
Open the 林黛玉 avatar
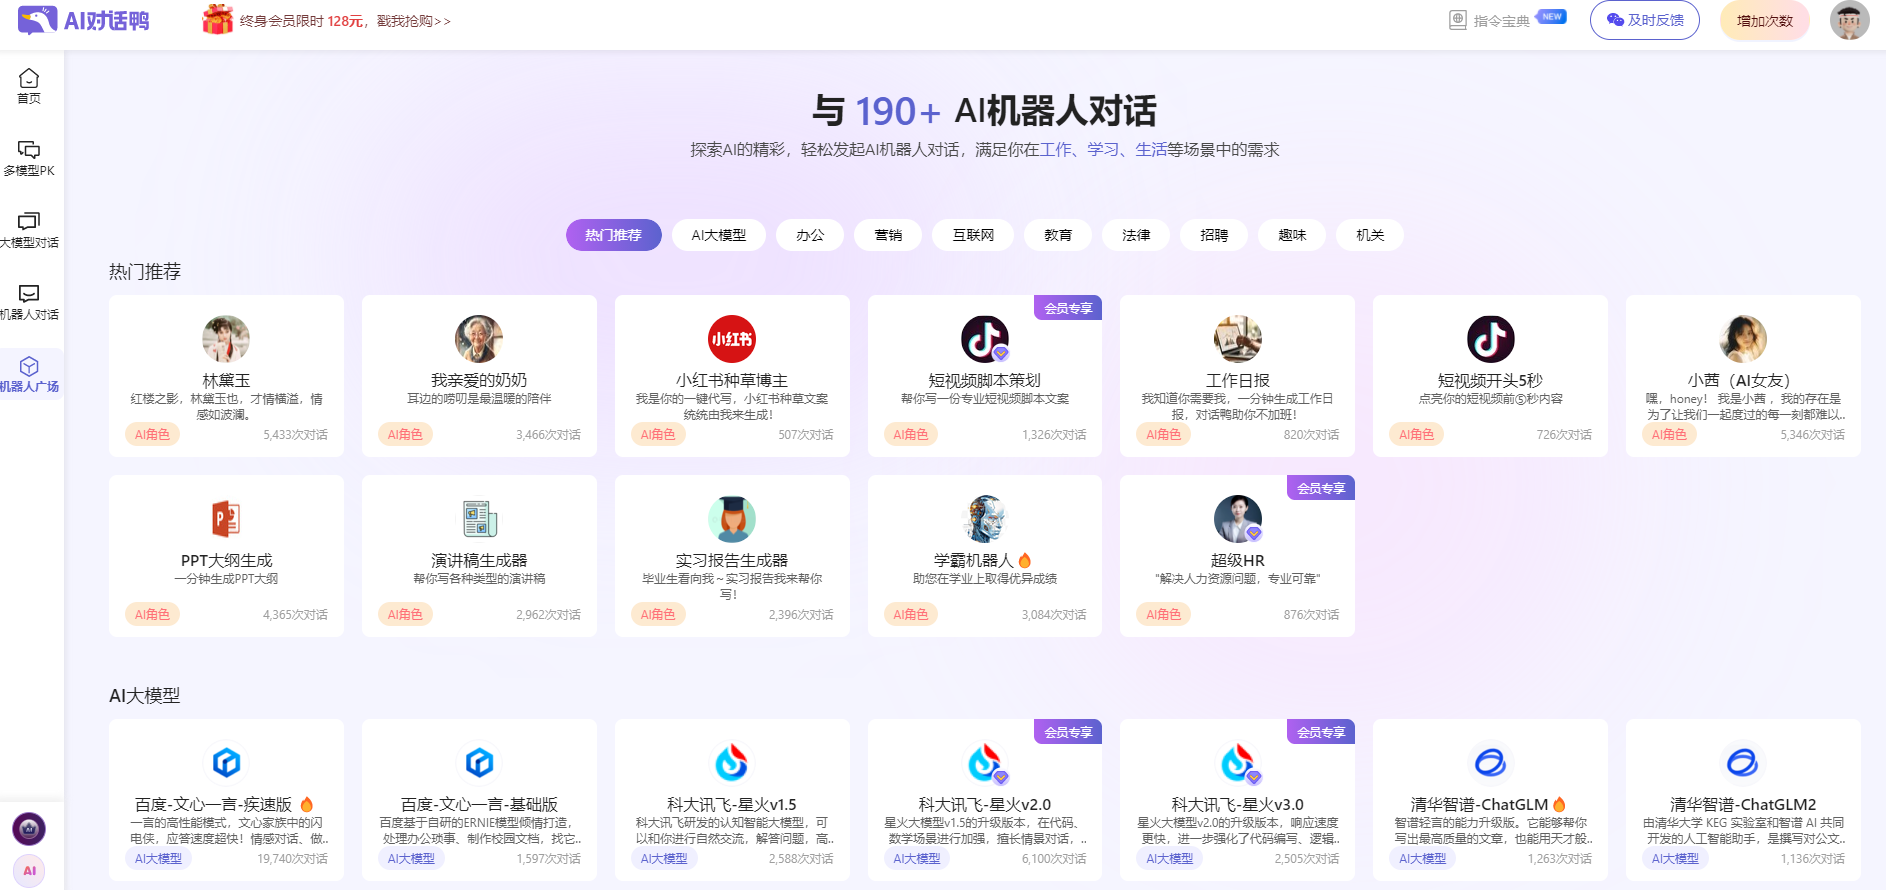tap(226, 339)
